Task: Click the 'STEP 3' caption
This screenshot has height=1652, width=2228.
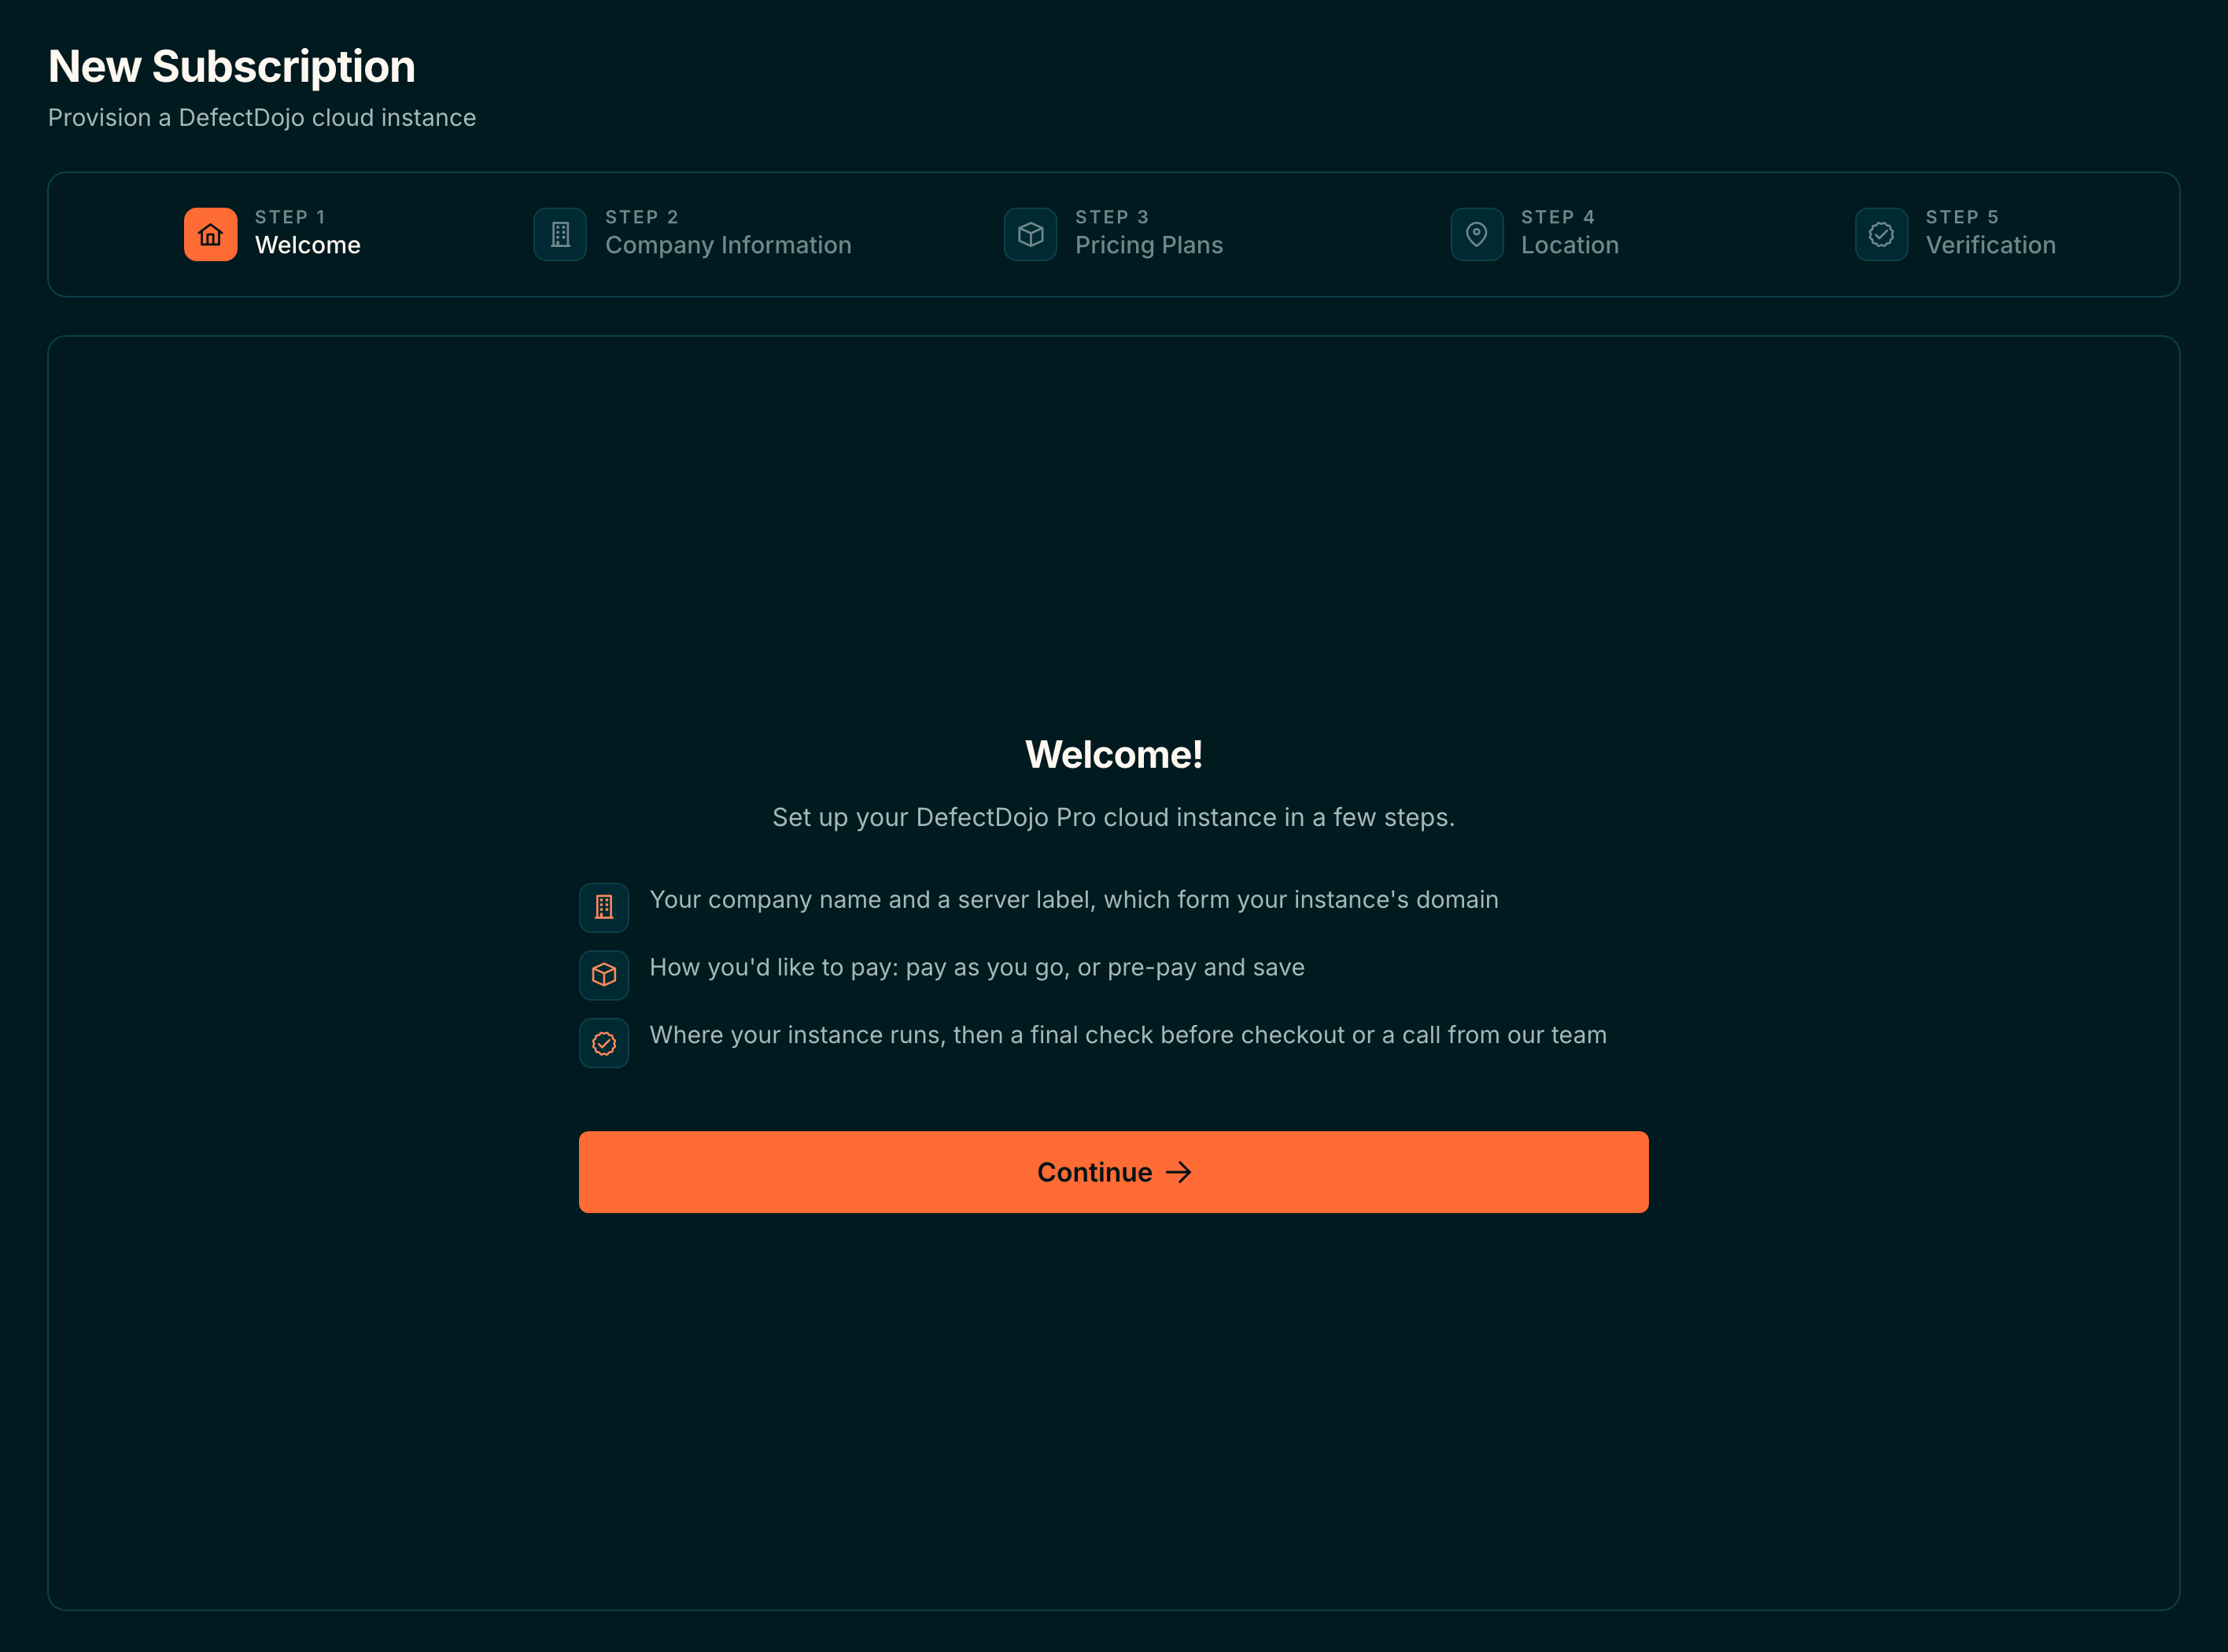Action: point(1112,217)
